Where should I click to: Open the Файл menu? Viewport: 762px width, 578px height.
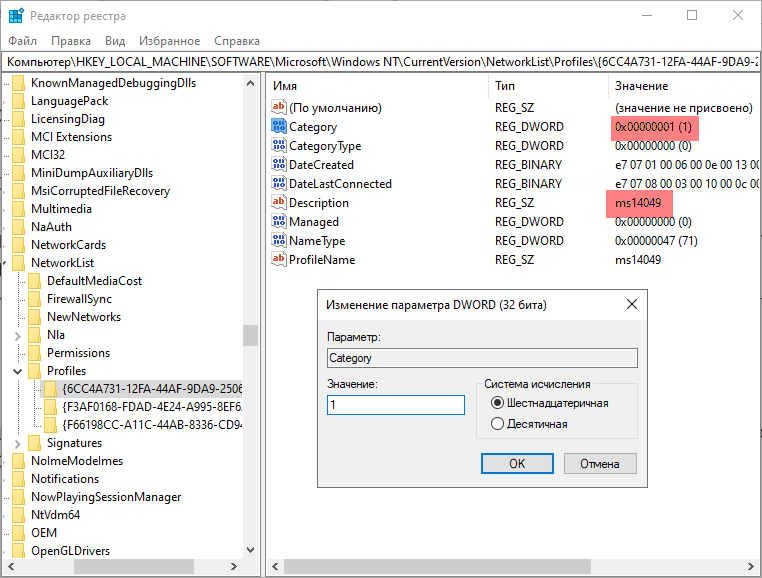tap(22, 41)
